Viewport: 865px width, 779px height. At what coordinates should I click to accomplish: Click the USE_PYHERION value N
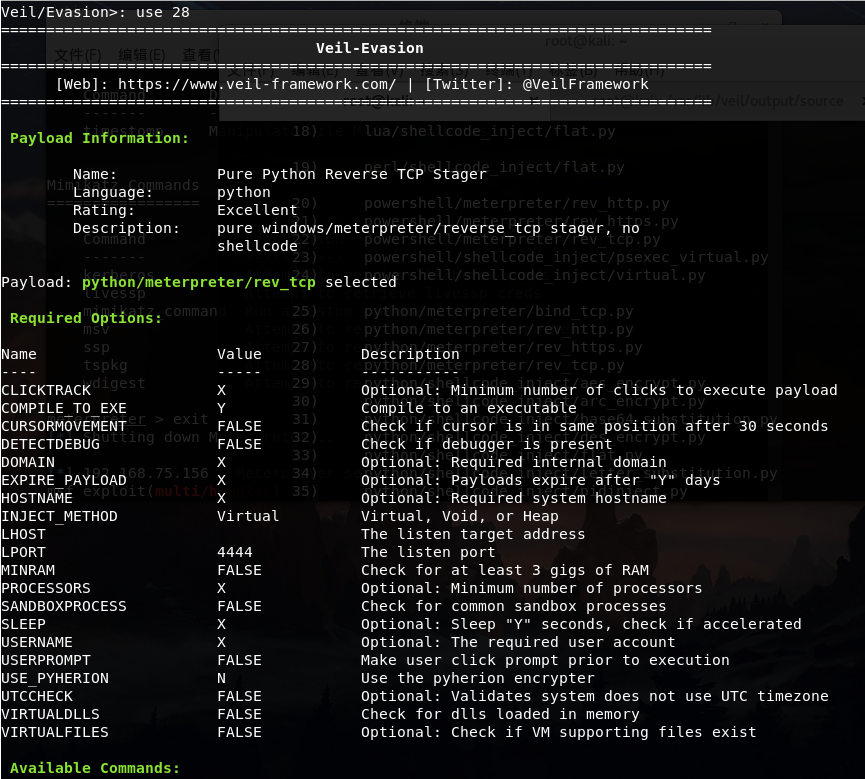coord(221,678)
